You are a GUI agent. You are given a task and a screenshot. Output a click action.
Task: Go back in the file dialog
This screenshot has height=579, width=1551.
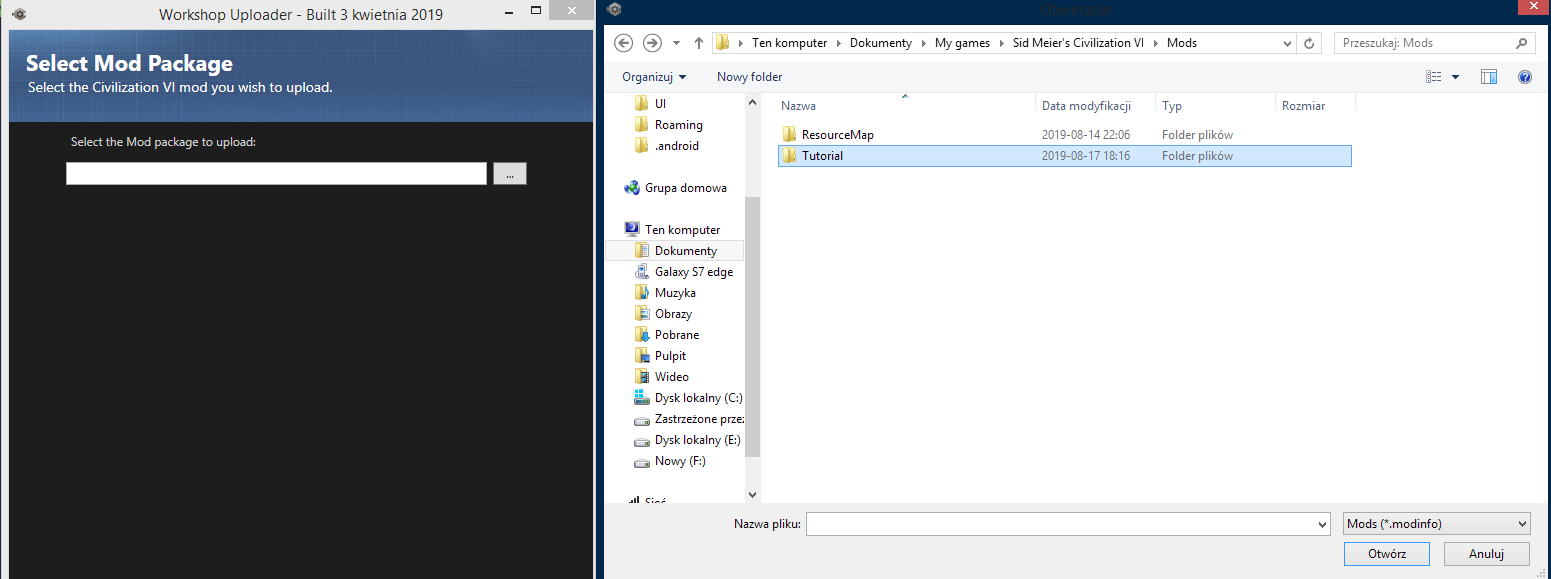(x=624, y=43)
